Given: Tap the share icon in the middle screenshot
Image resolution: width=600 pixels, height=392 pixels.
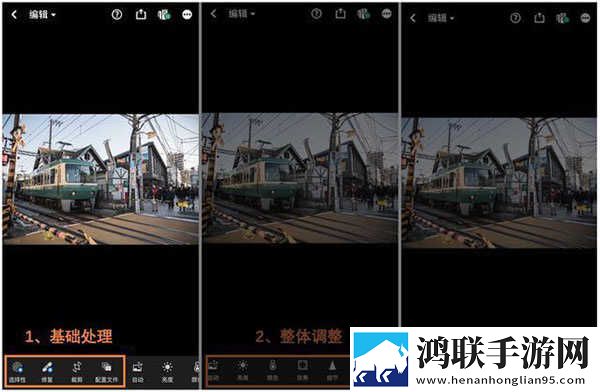Looking at the screenshot, I should [341, 14].
